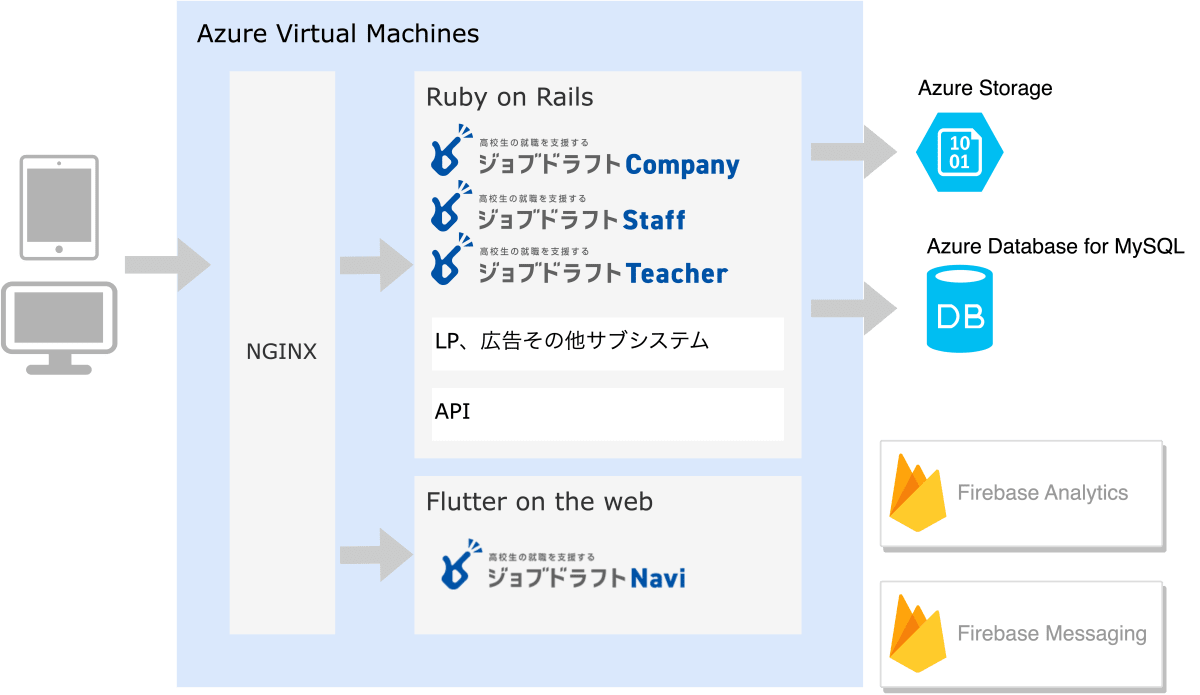The height and width of the screenshot is (695, 1200).
Task: Click the Job Draft Company logo
Action: point(585,152)
